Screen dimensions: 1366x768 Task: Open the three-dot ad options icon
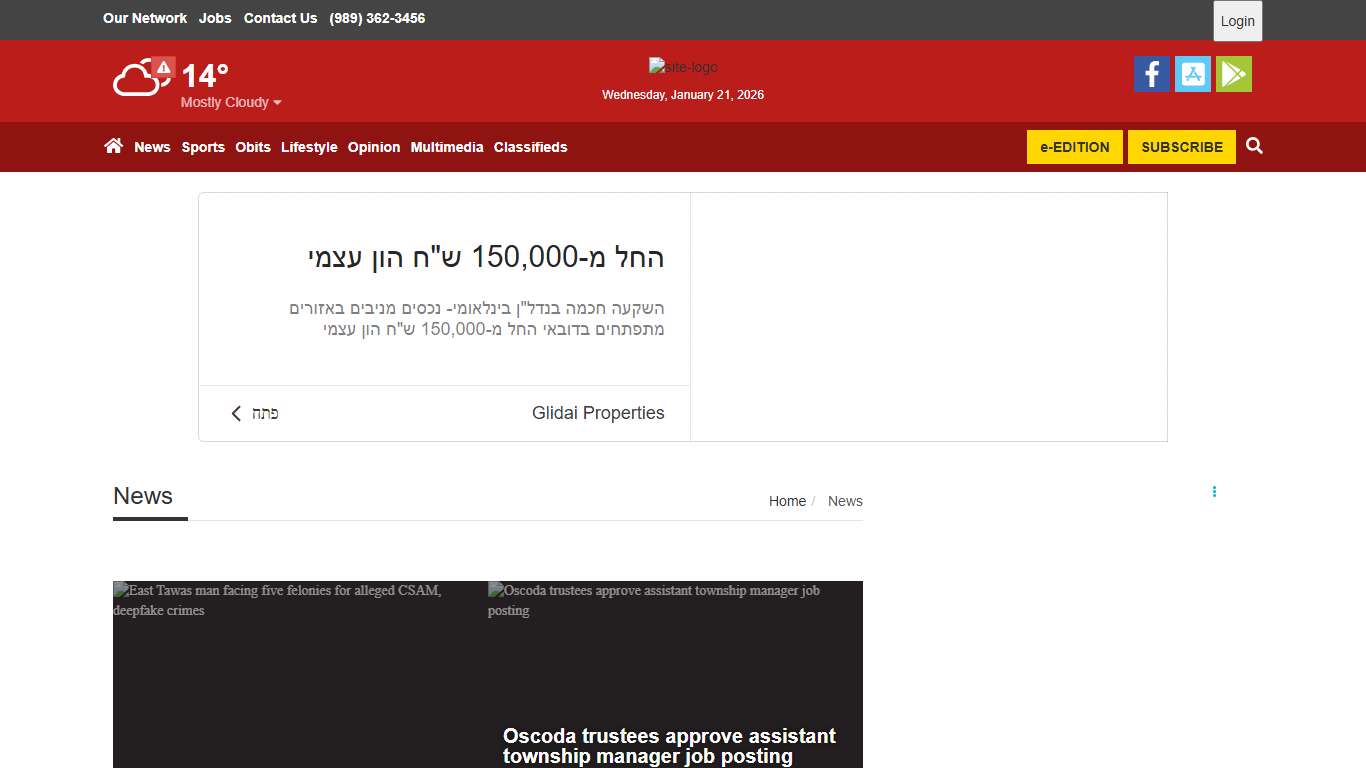click(x=1214, y=492)
